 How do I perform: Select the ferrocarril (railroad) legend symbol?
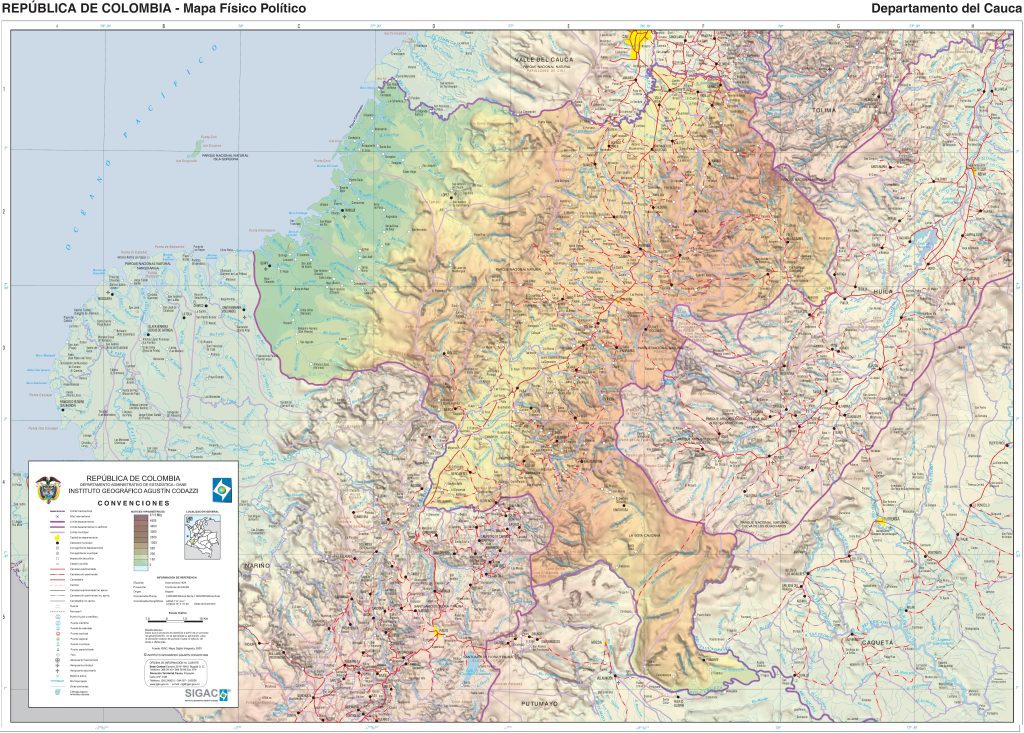(57, 611)
